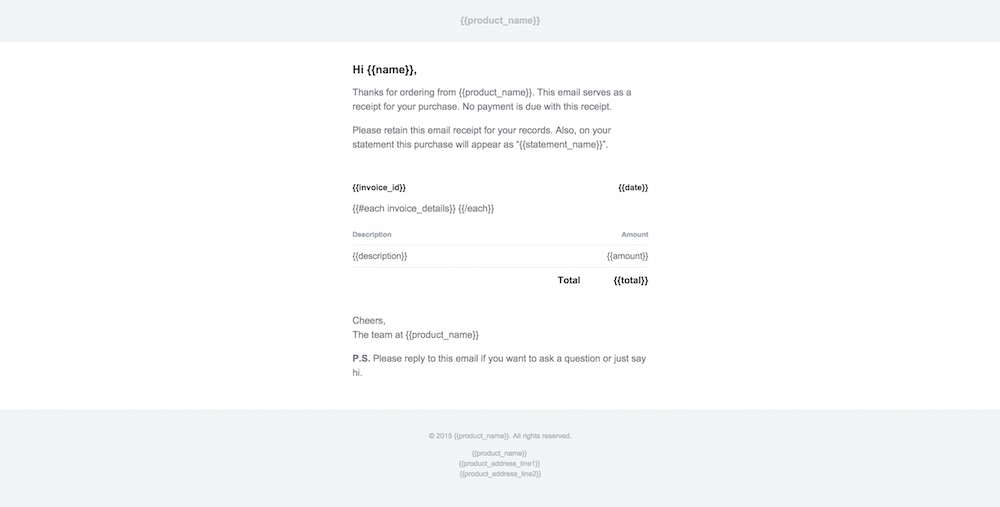
Task: Click footer {{product_name}} above address lines
Action: pyautogui.click(x=499, y=453)
